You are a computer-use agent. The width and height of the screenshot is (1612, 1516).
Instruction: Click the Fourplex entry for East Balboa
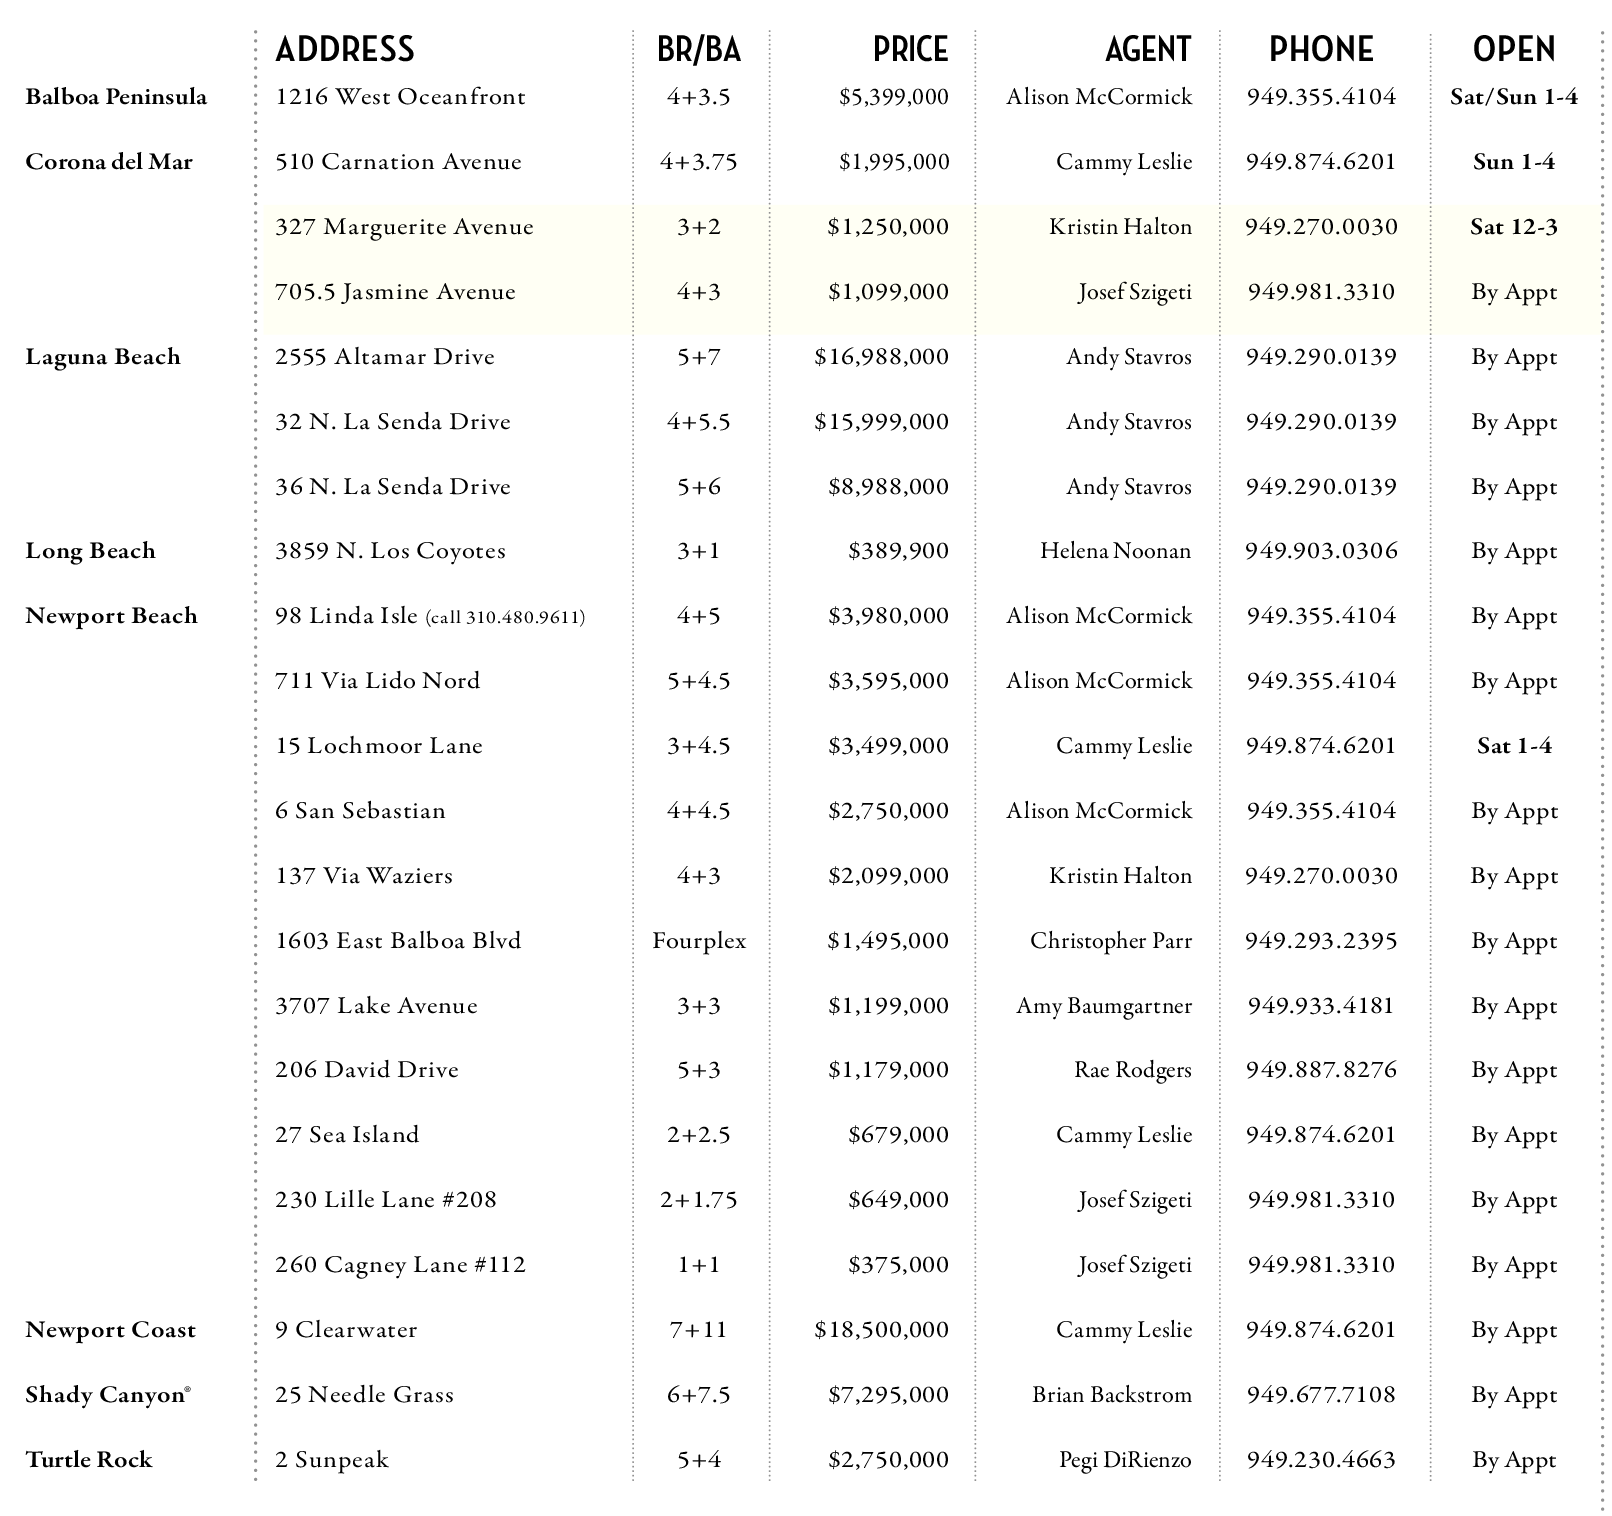[x=699, y=941]
